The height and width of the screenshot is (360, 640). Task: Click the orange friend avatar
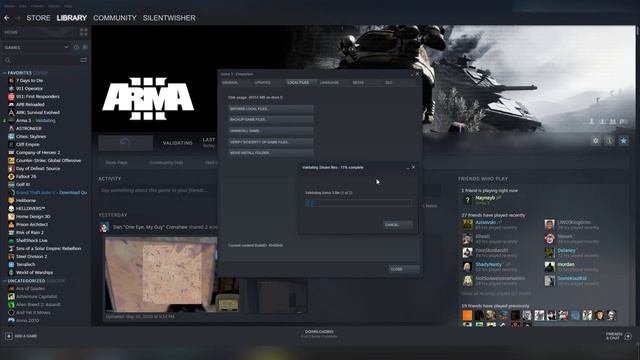point(467,315)
